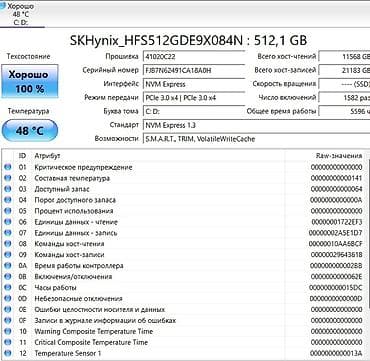370x361 pixels.
Task: Click the Хорошо 100 % health status button
Action: coord(29,81)
